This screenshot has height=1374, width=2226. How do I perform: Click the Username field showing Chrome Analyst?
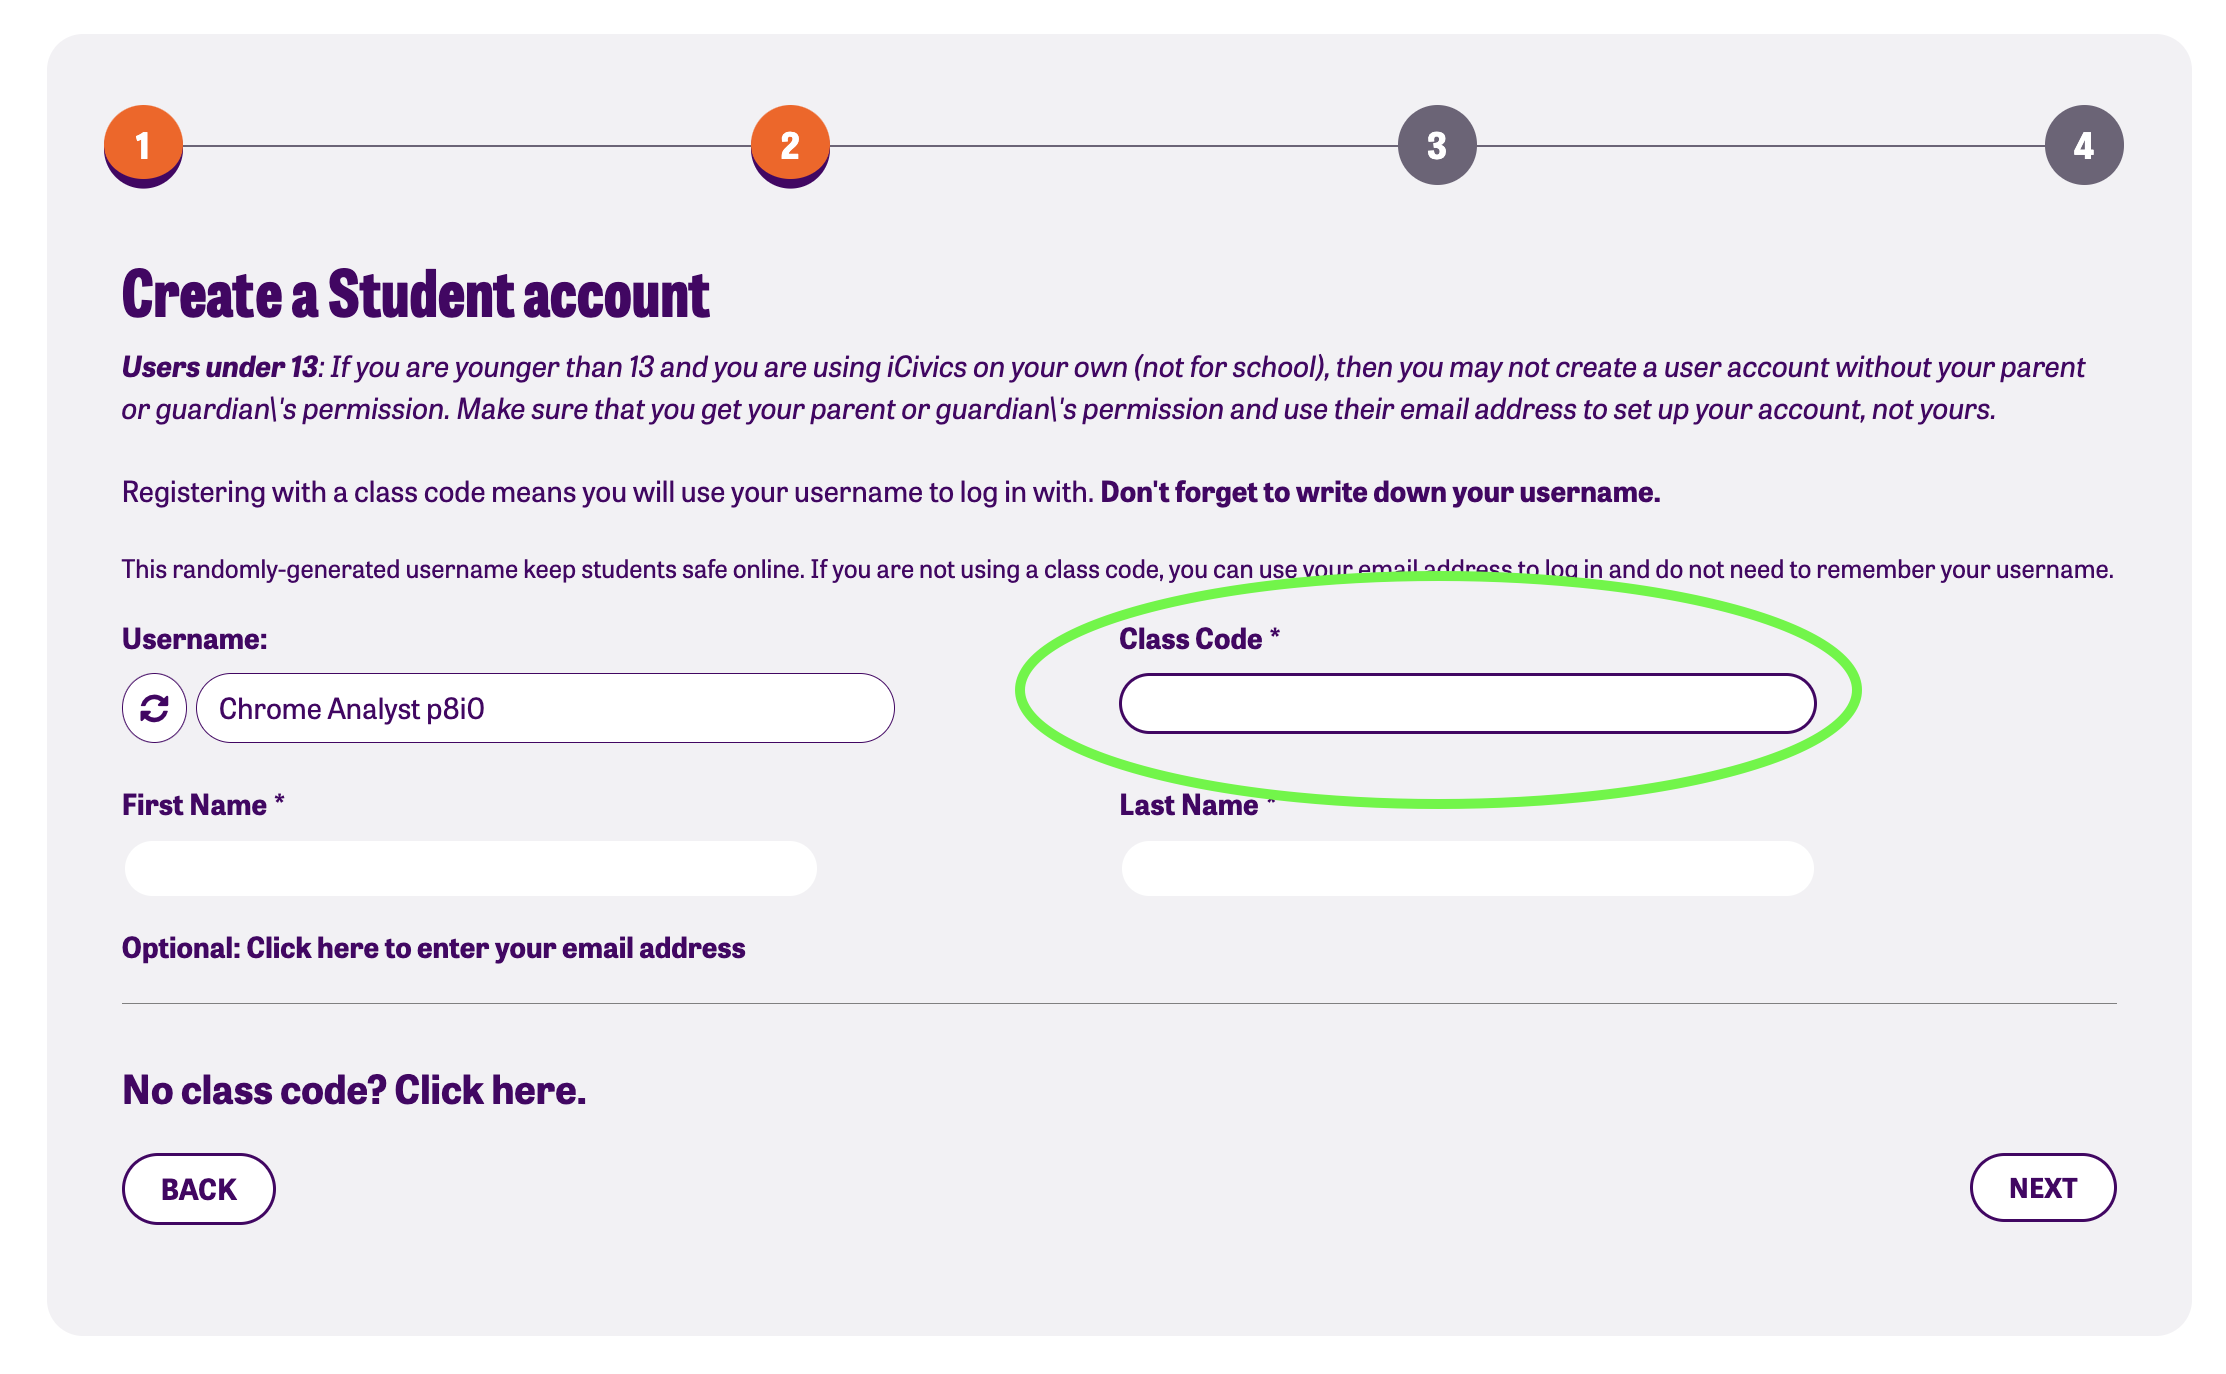[545, 708]
